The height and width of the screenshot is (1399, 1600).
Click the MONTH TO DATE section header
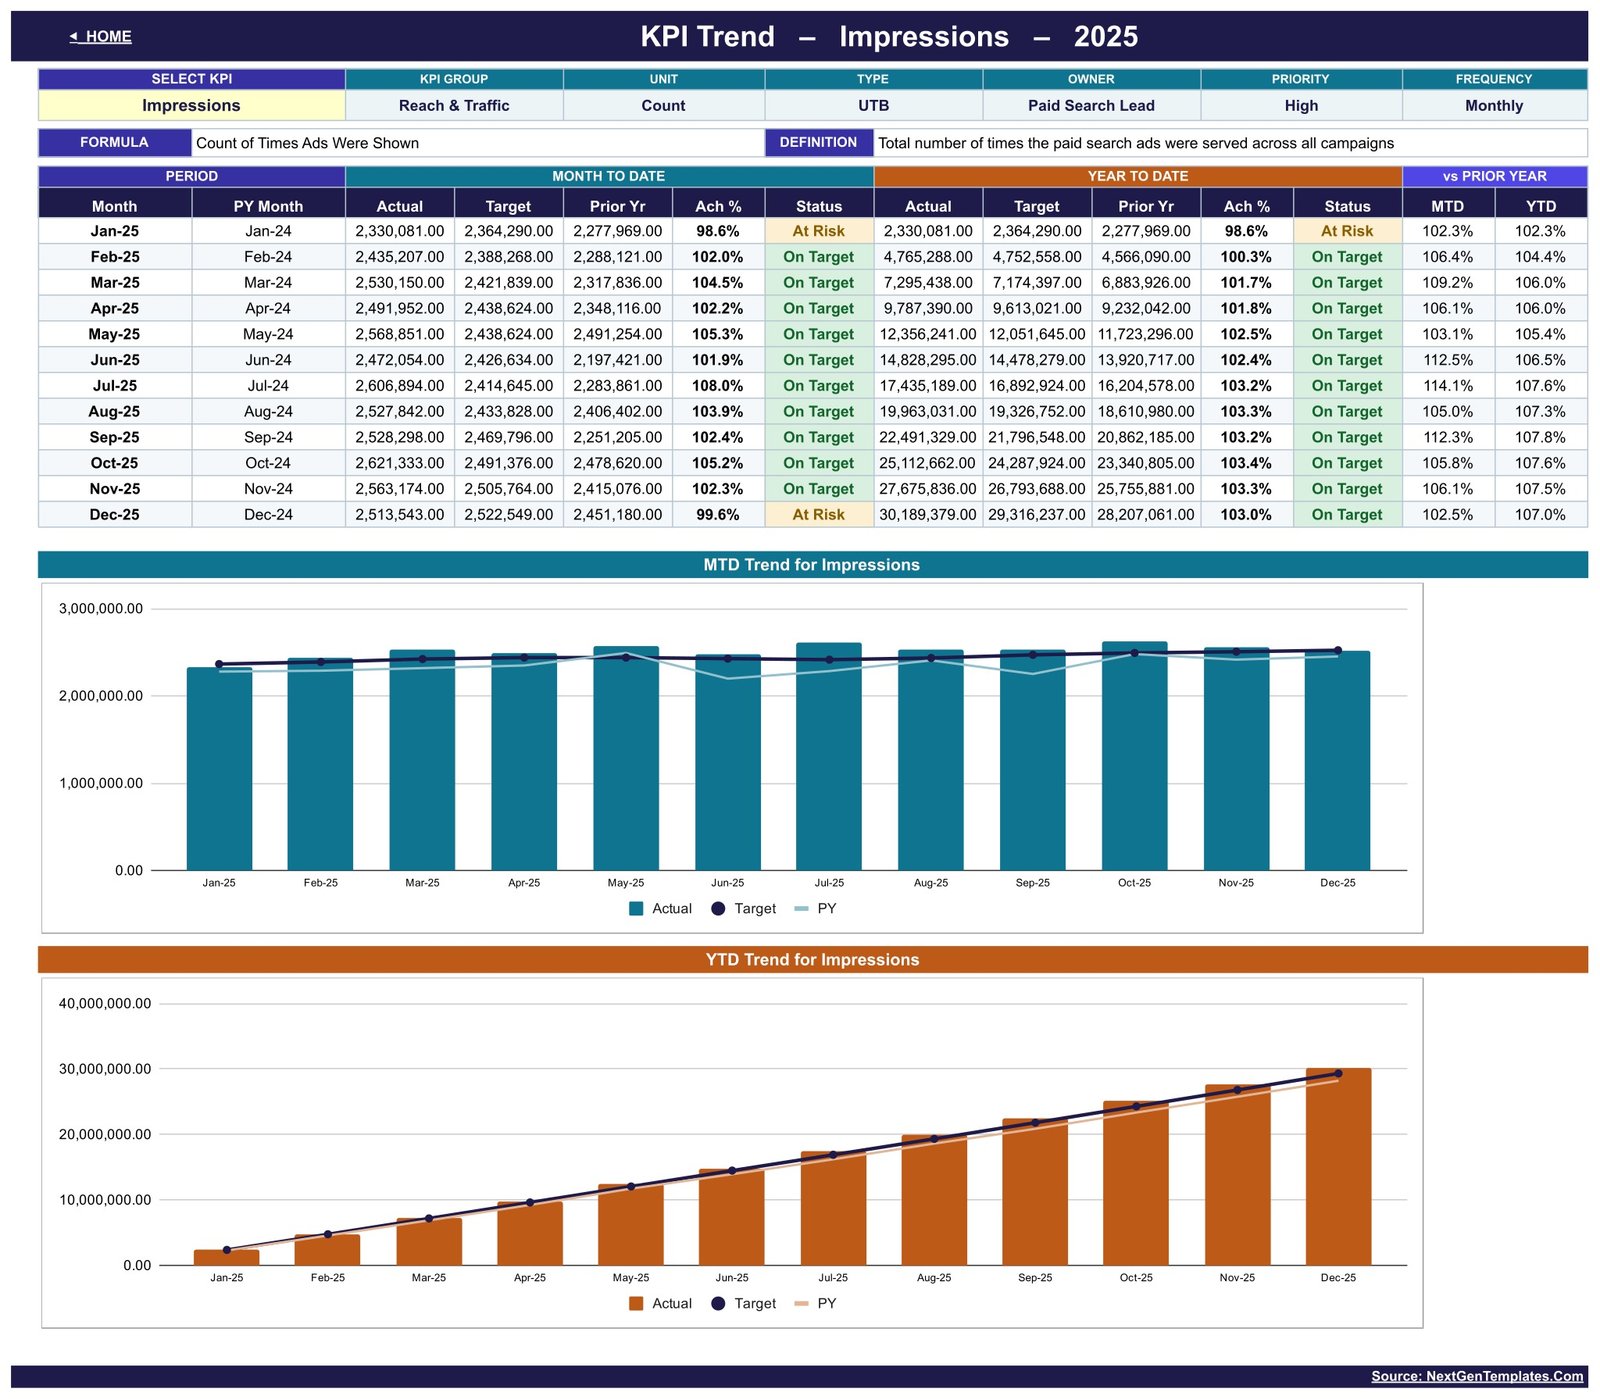pos(609,176)
